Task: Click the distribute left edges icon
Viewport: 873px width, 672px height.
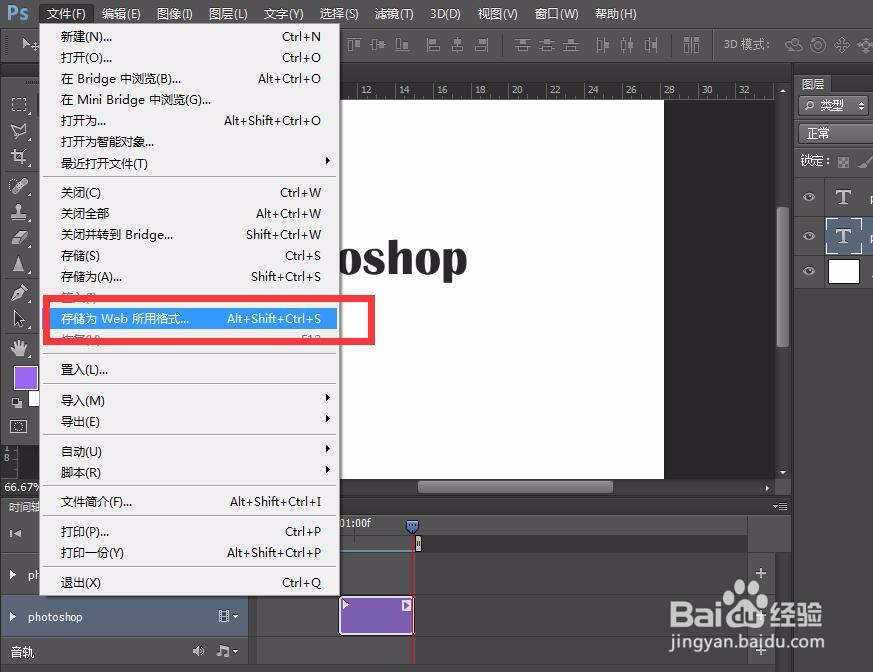Action: (x=602, y=45)
